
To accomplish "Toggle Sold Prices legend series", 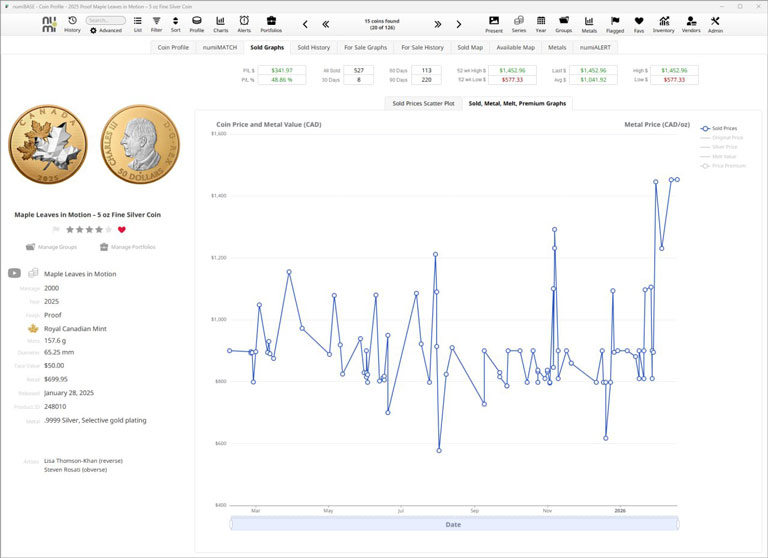I will click(719, 128).
